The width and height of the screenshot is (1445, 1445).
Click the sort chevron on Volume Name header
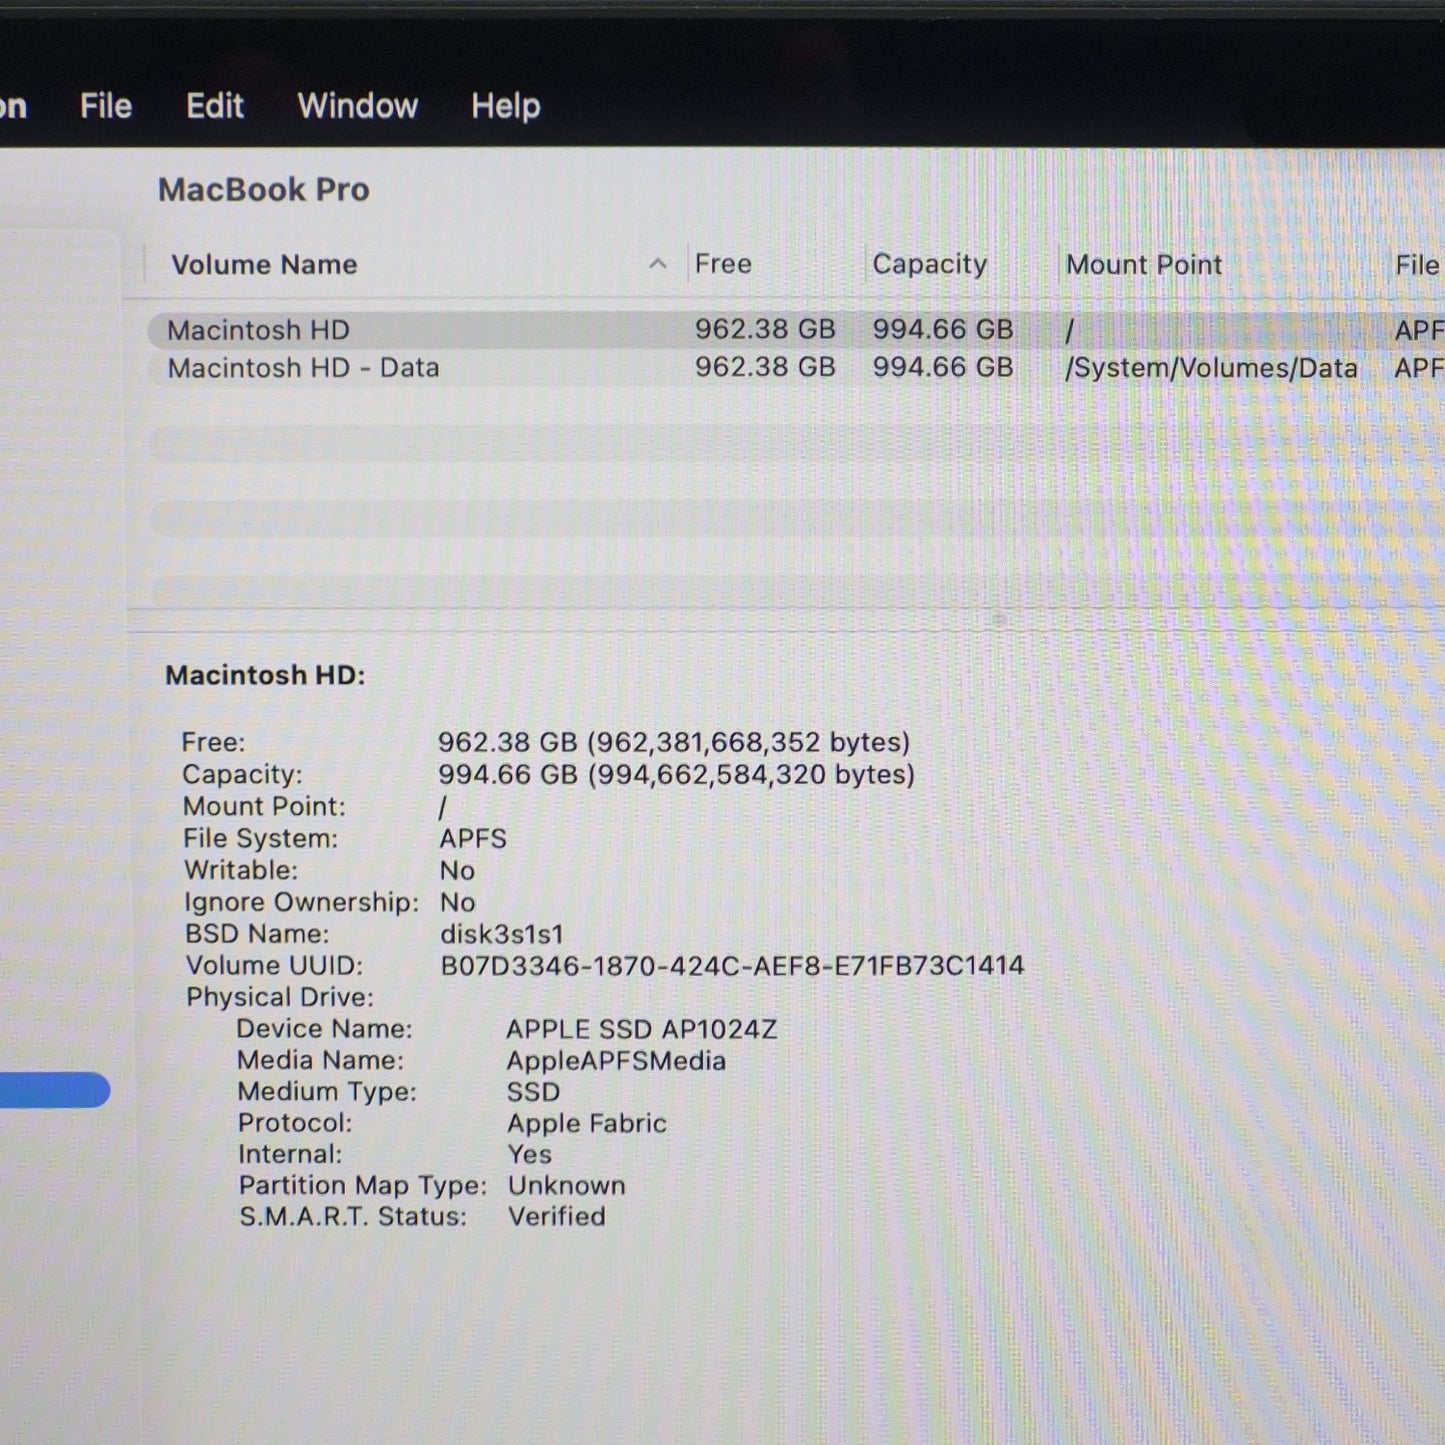click(658, 264)
